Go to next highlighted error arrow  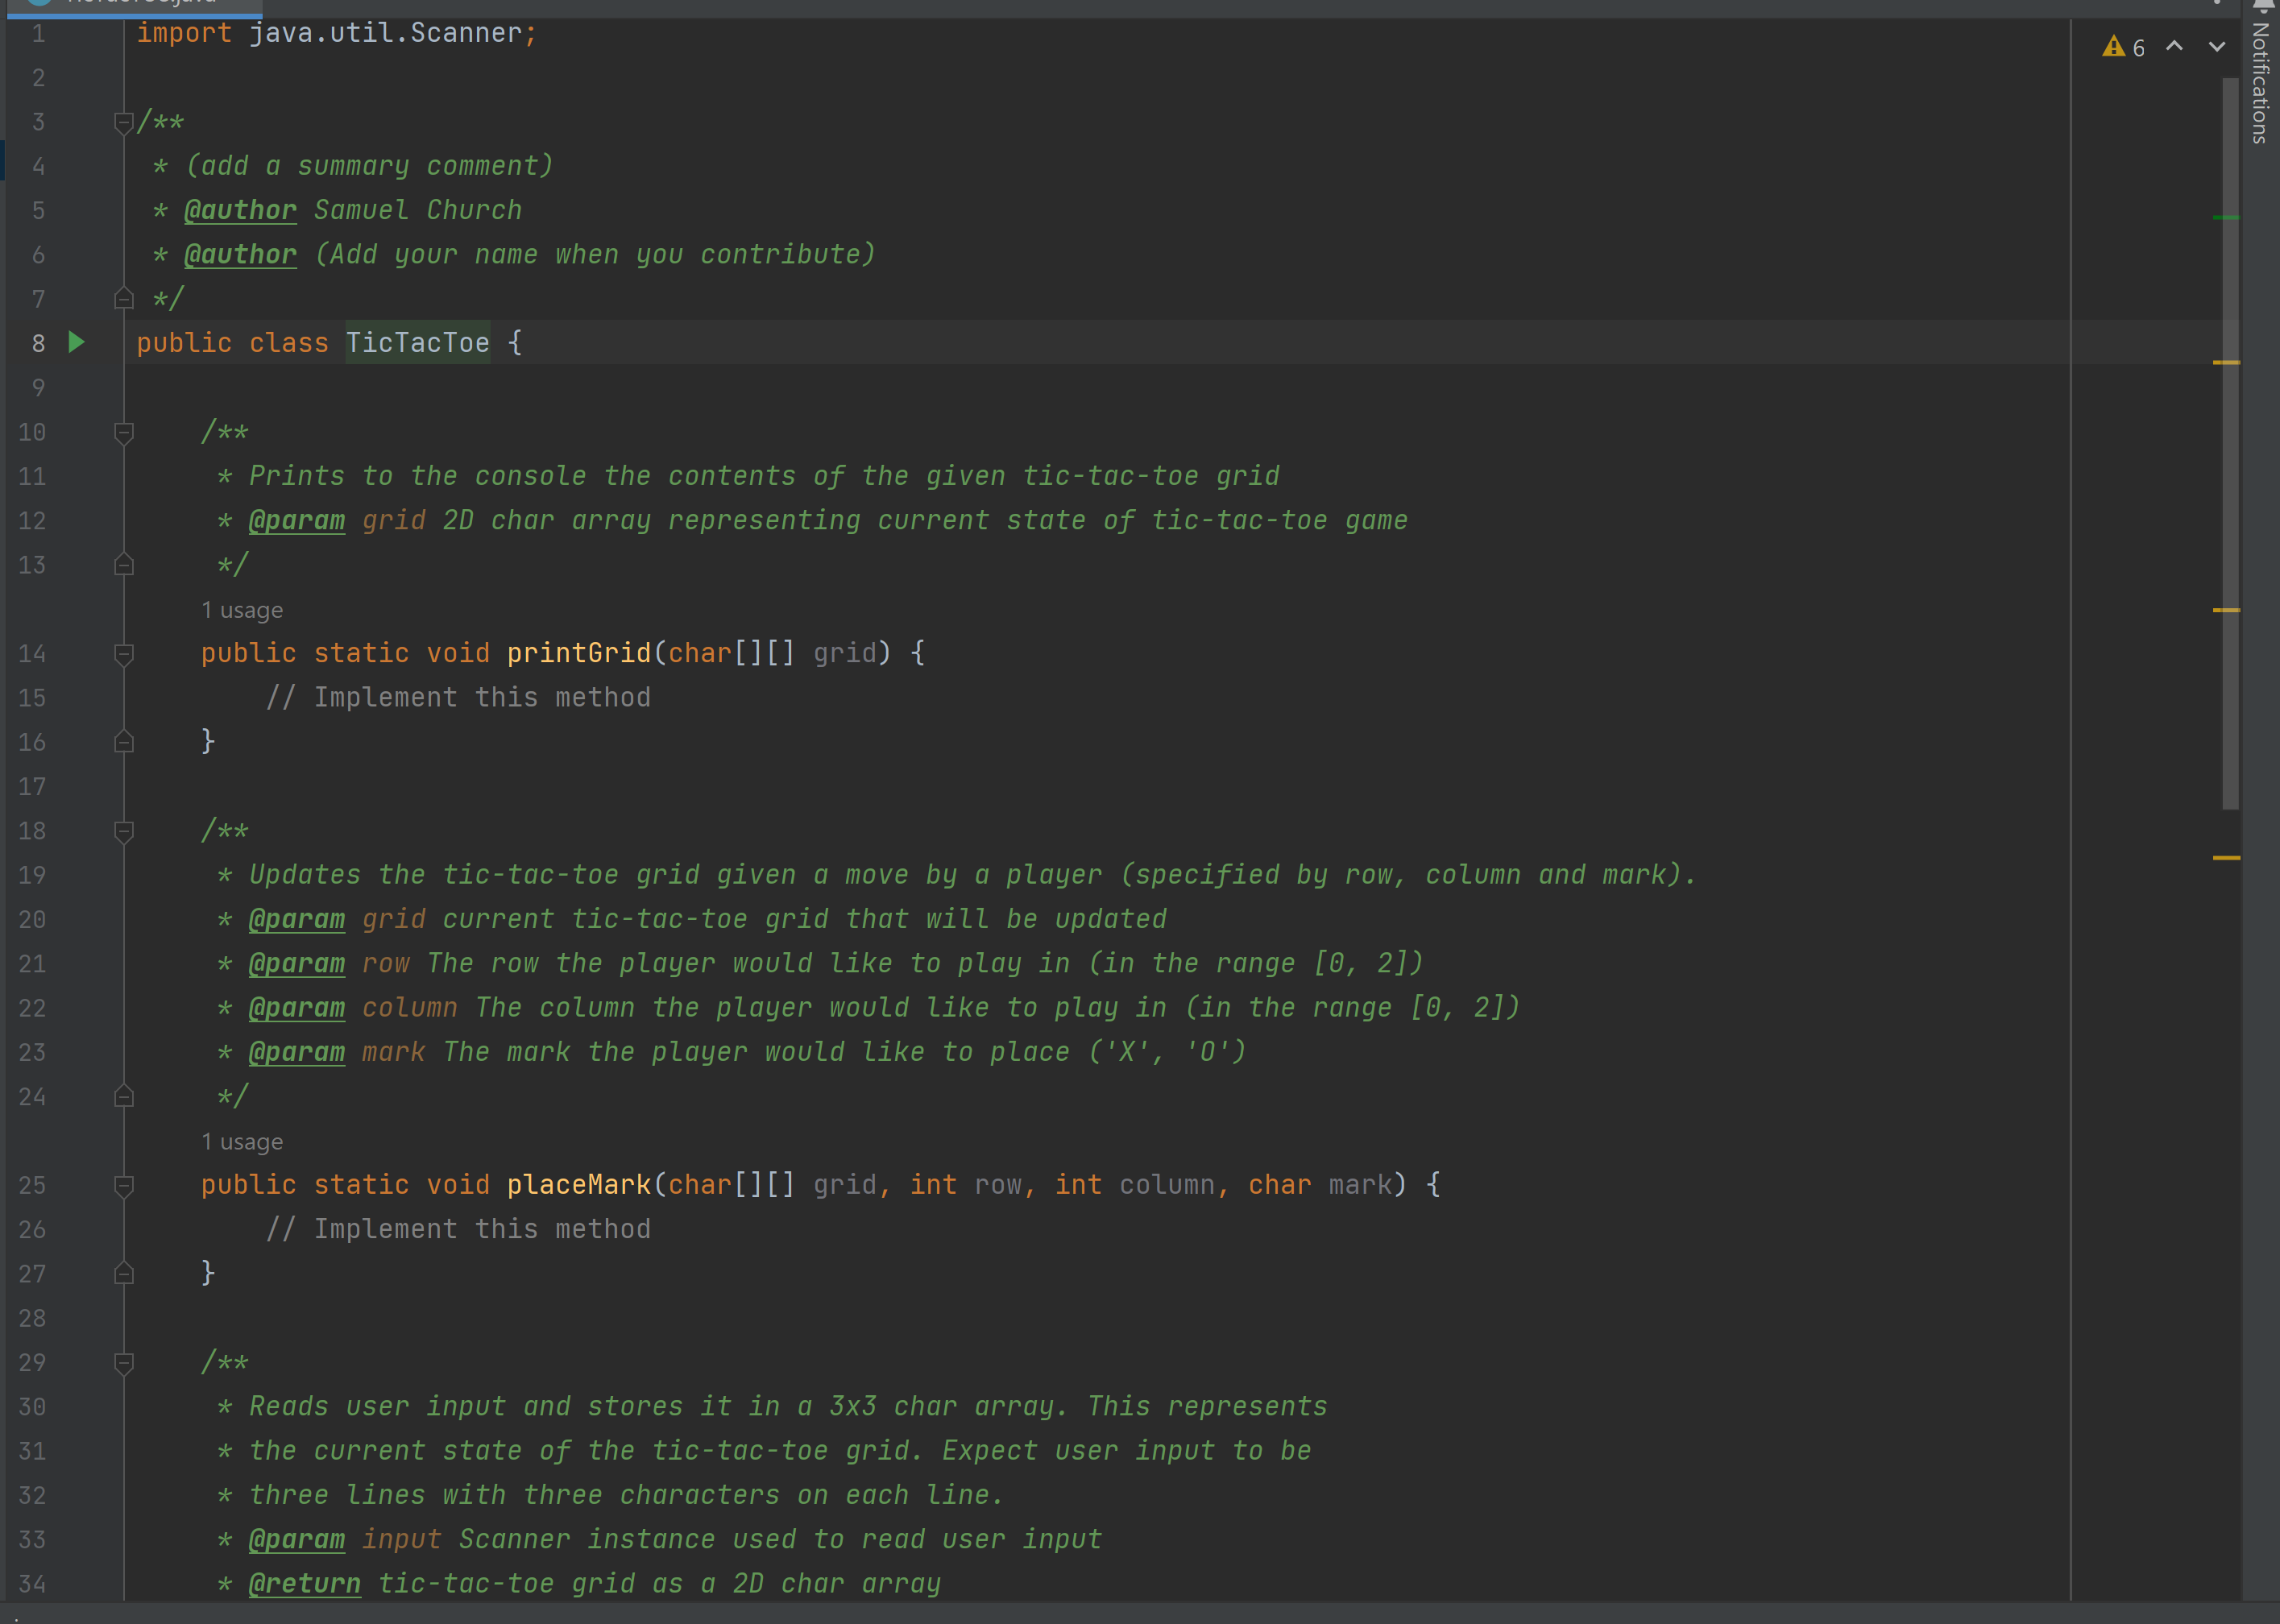(2217, 46)
